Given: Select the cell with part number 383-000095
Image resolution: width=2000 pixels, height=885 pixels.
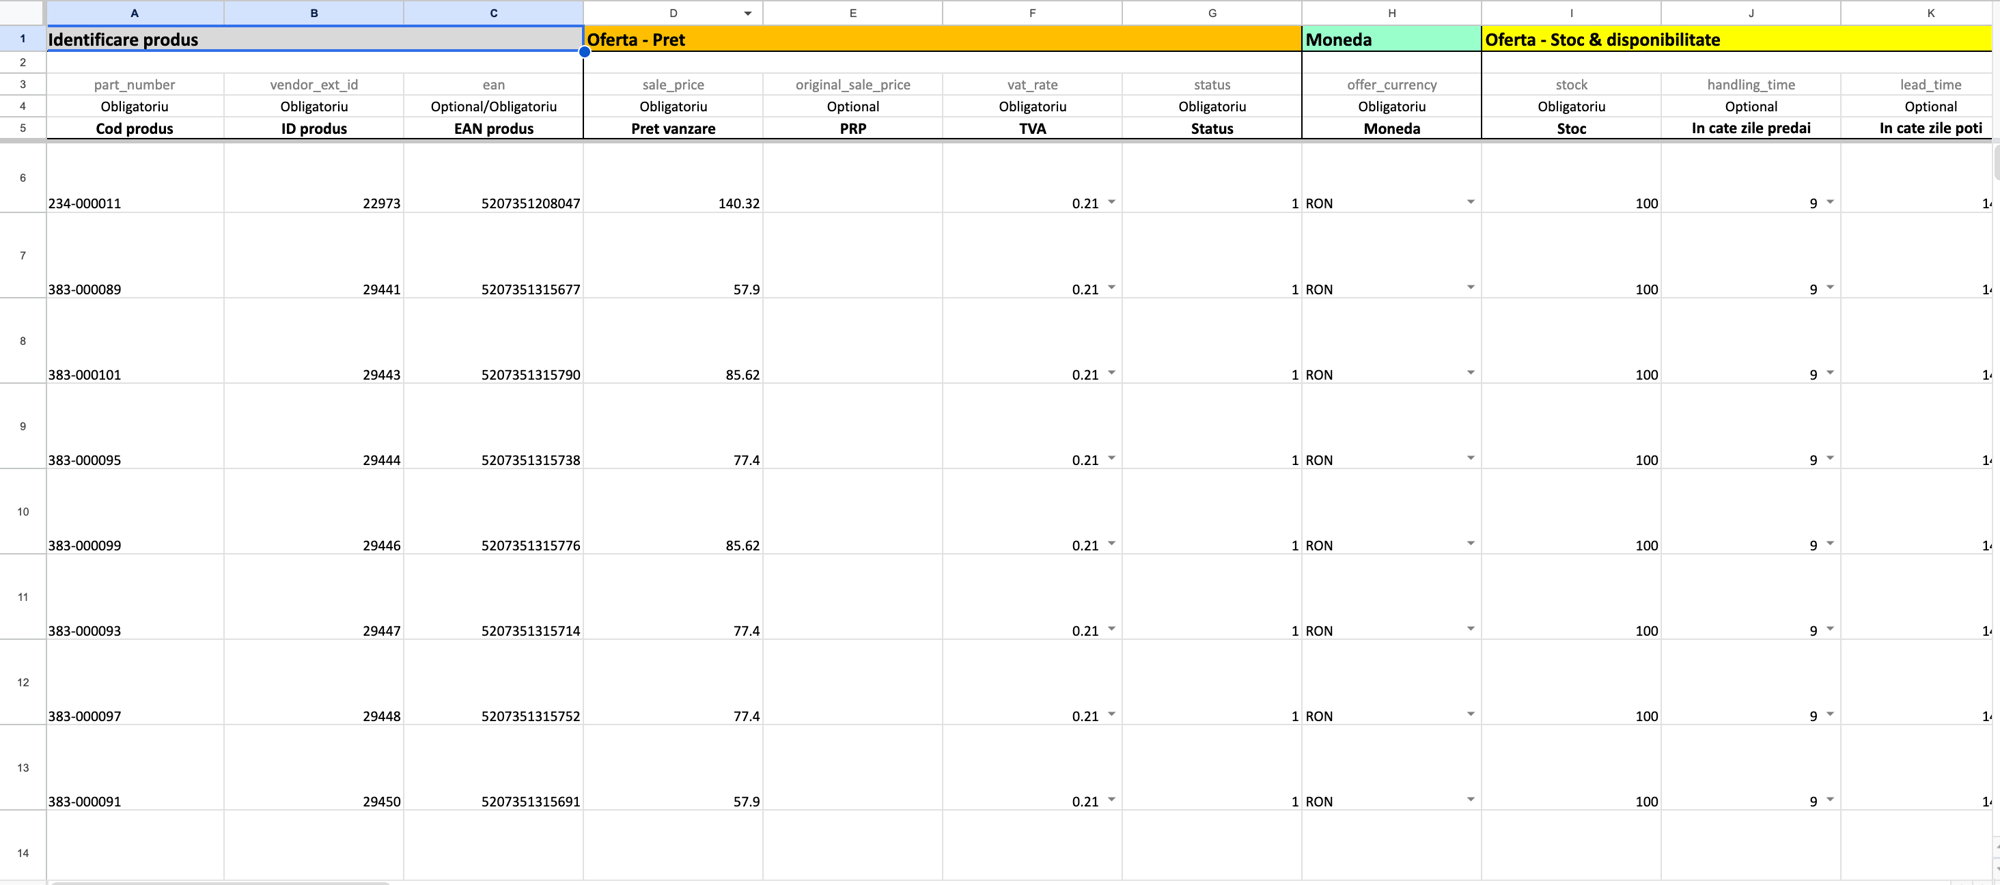Looking at the screenshot, I should [x=134, y=459].
